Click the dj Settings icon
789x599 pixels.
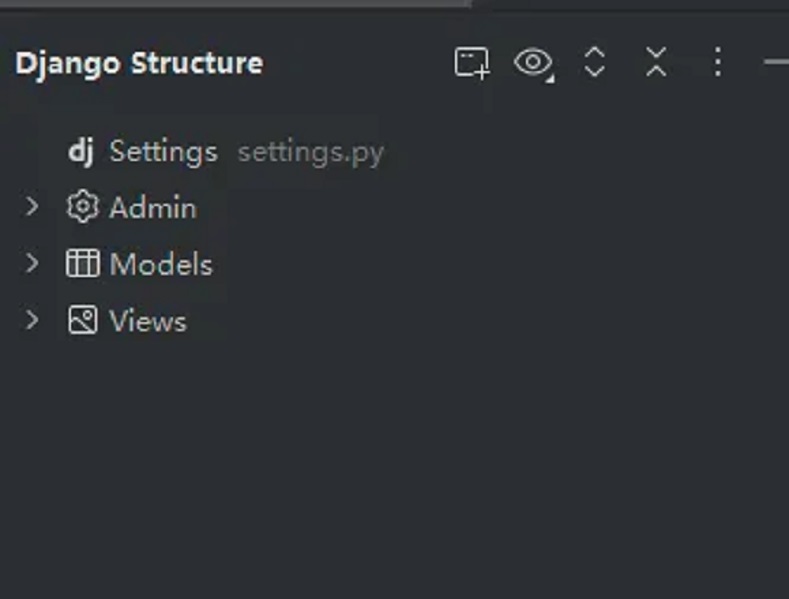pyautogui.click(x=81, y=151)
